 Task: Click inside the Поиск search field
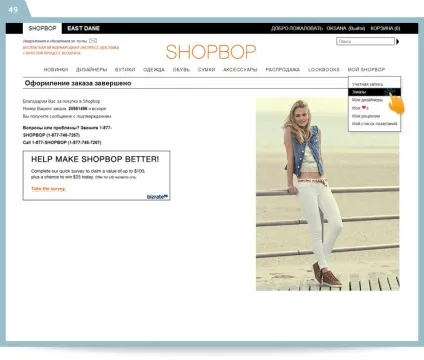click(365, 41)
